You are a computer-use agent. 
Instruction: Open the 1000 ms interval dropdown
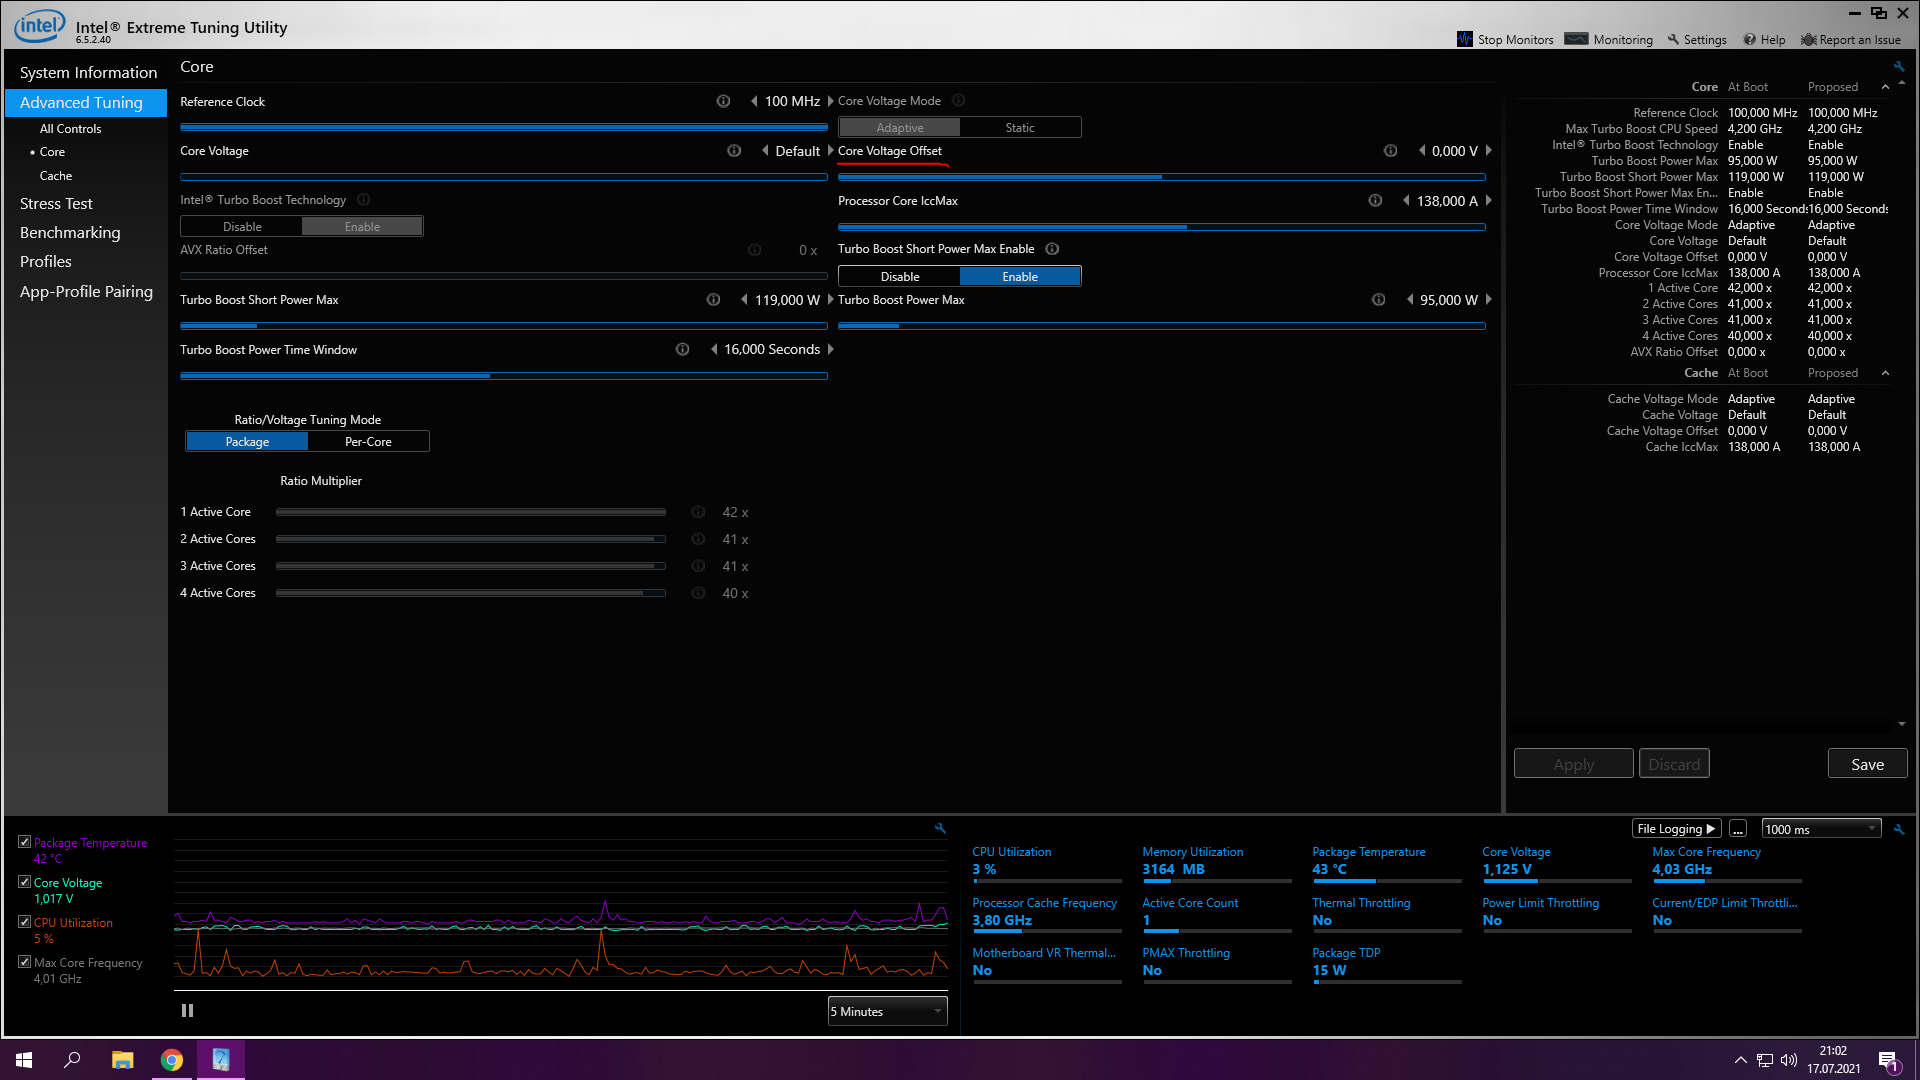click(1820, 829)
